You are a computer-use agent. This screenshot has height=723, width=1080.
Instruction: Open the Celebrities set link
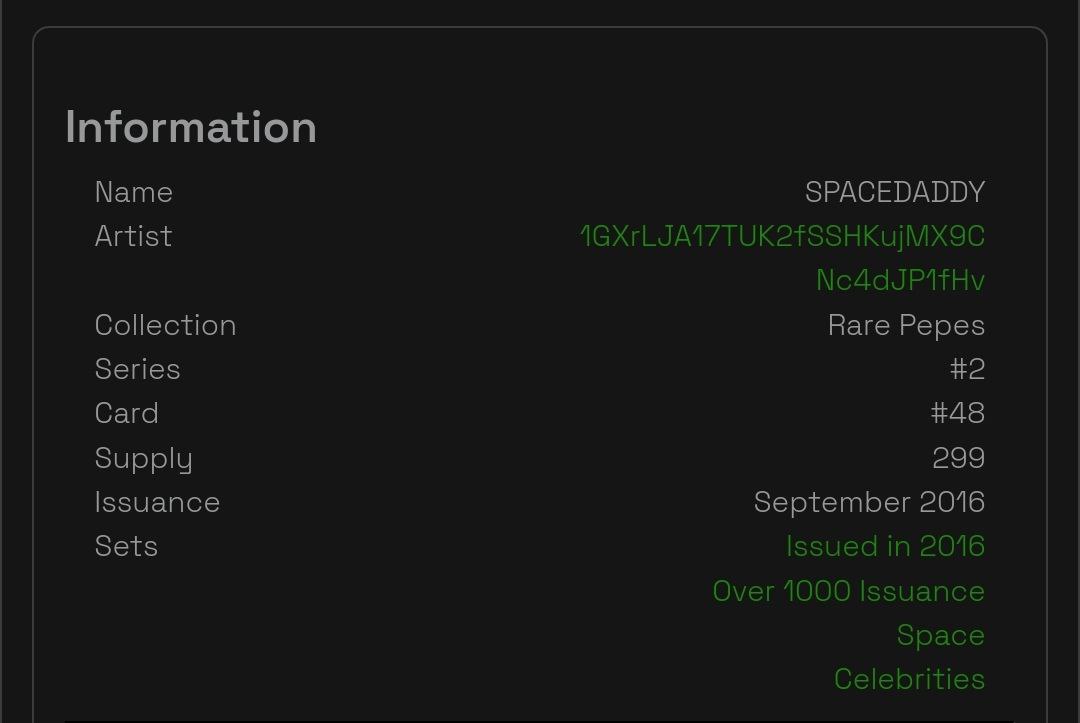pos(909,679)
